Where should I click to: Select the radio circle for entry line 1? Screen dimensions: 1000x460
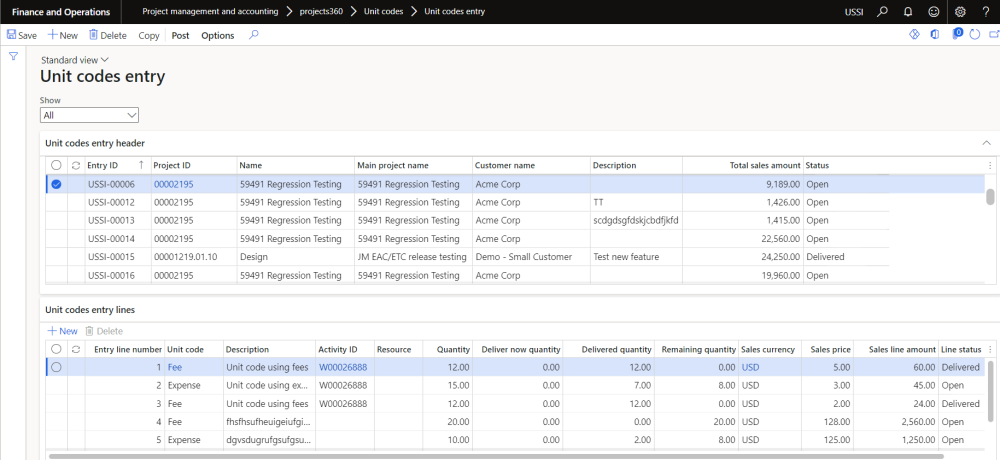(56, 367)
